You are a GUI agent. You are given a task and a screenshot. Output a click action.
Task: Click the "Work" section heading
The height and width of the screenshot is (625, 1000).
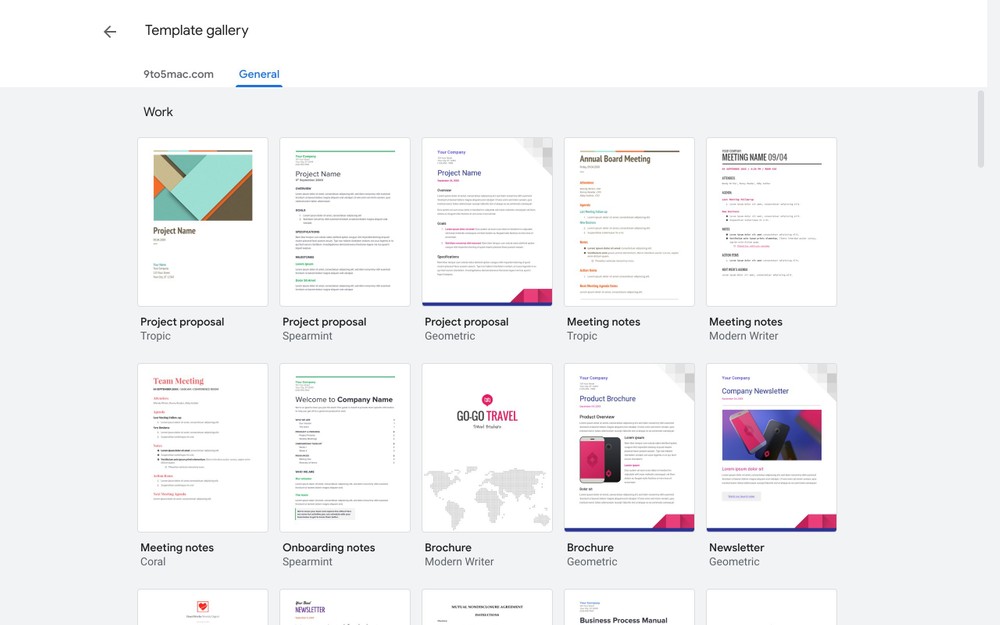tap(158, 112)
